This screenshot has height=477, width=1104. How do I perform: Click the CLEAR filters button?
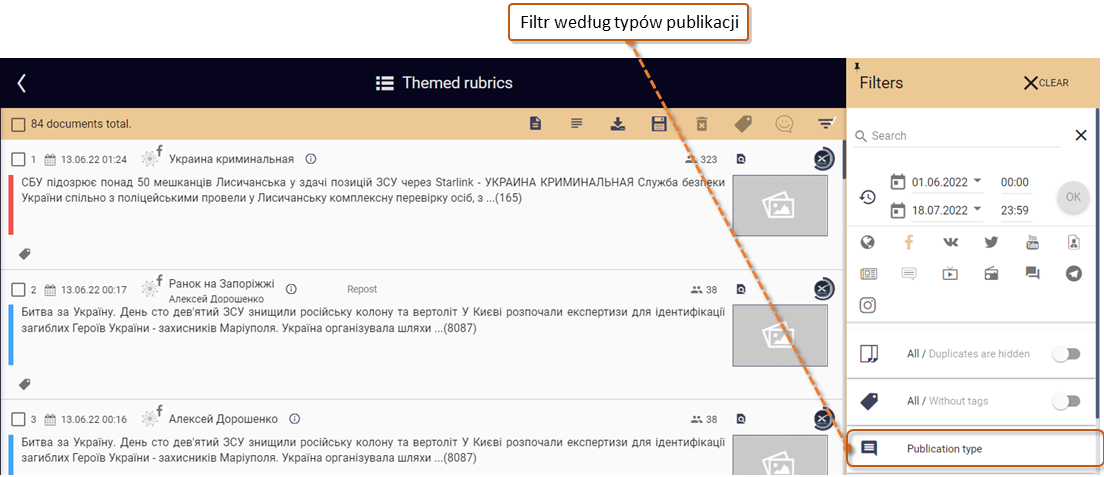point(1046,83)
